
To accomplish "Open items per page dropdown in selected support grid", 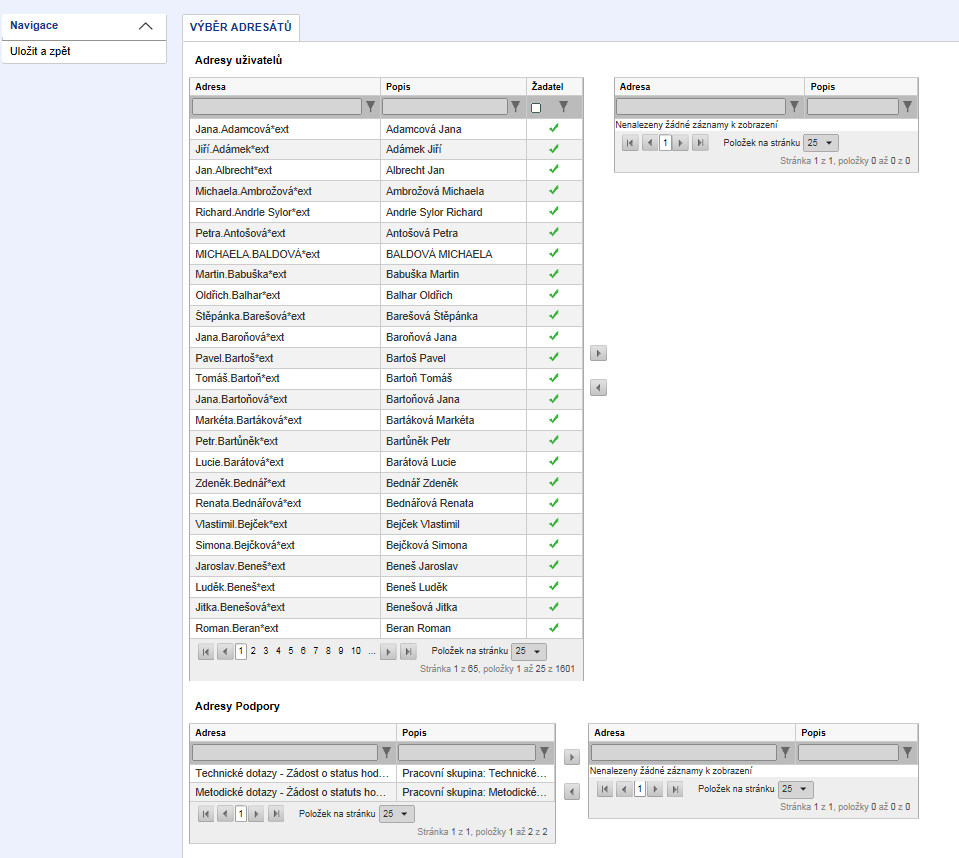I will pos(796,790).
